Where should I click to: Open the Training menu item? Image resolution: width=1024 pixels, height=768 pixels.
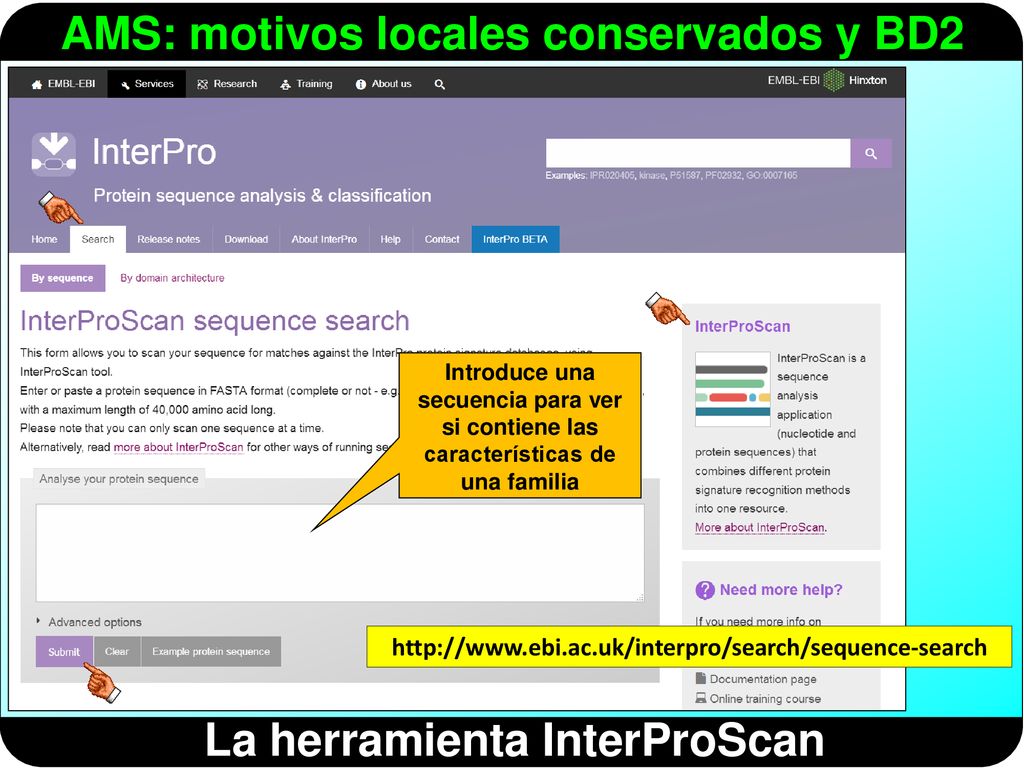pyautogui.click(x=306, y=84)
